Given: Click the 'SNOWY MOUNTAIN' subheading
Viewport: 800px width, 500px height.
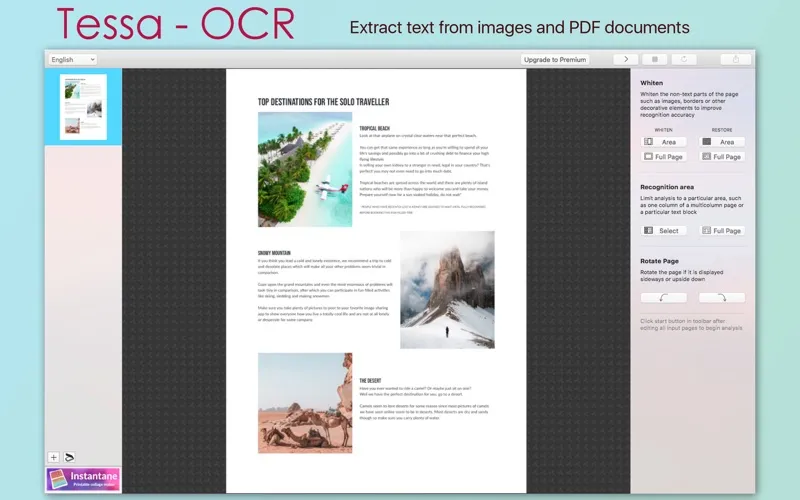Looking at the screenshot, I should pos(274,253).
